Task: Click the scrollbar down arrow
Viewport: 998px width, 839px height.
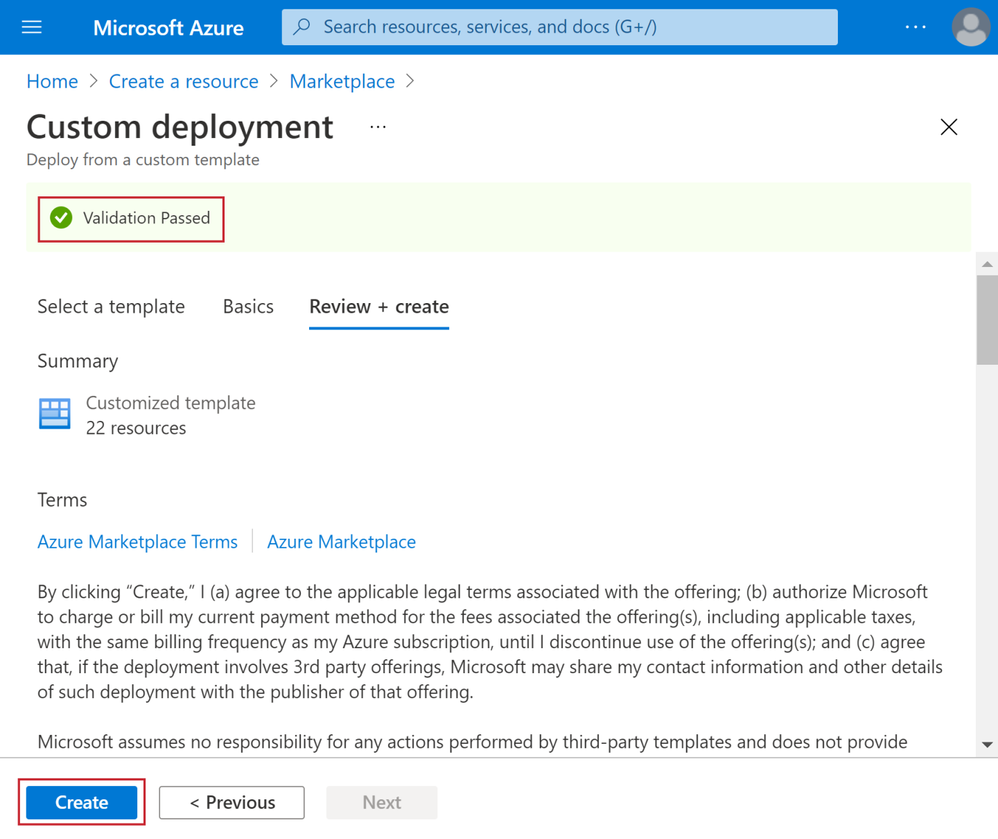Action: tap(987, 745)
